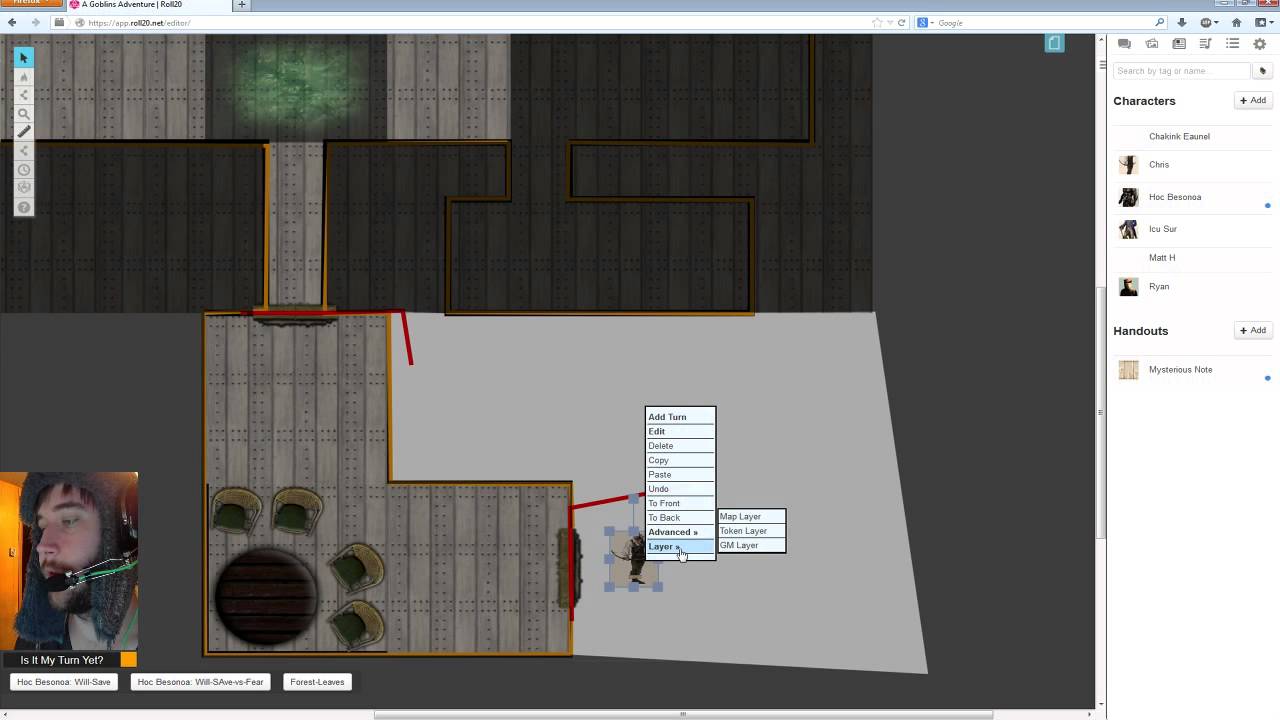The image size is (1280, 720).
Task: Move token to Map Layer
Action: [752, 517]
